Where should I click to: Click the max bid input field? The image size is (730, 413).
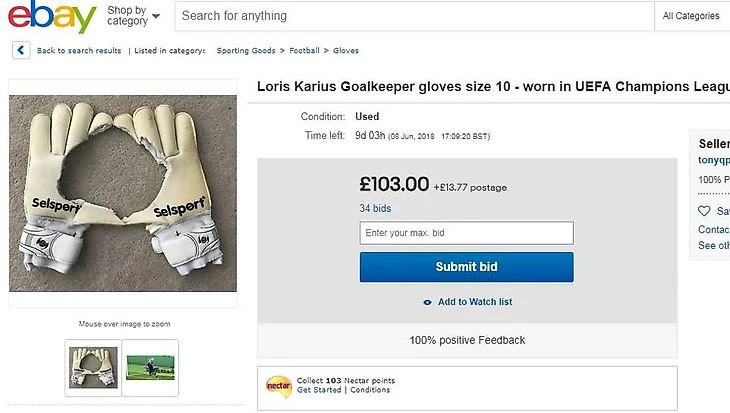(466, 233)
